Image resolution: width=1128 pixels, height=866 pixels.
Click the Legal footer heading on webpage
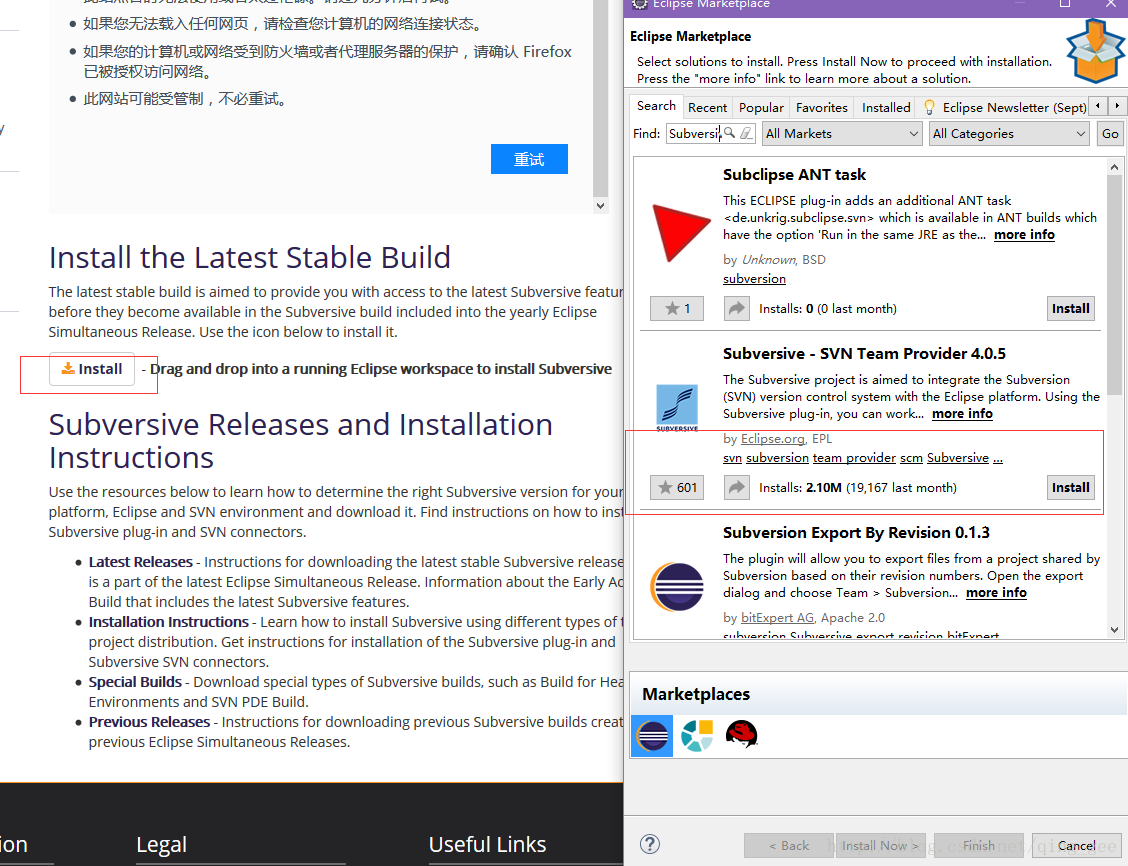coord(161,844)
